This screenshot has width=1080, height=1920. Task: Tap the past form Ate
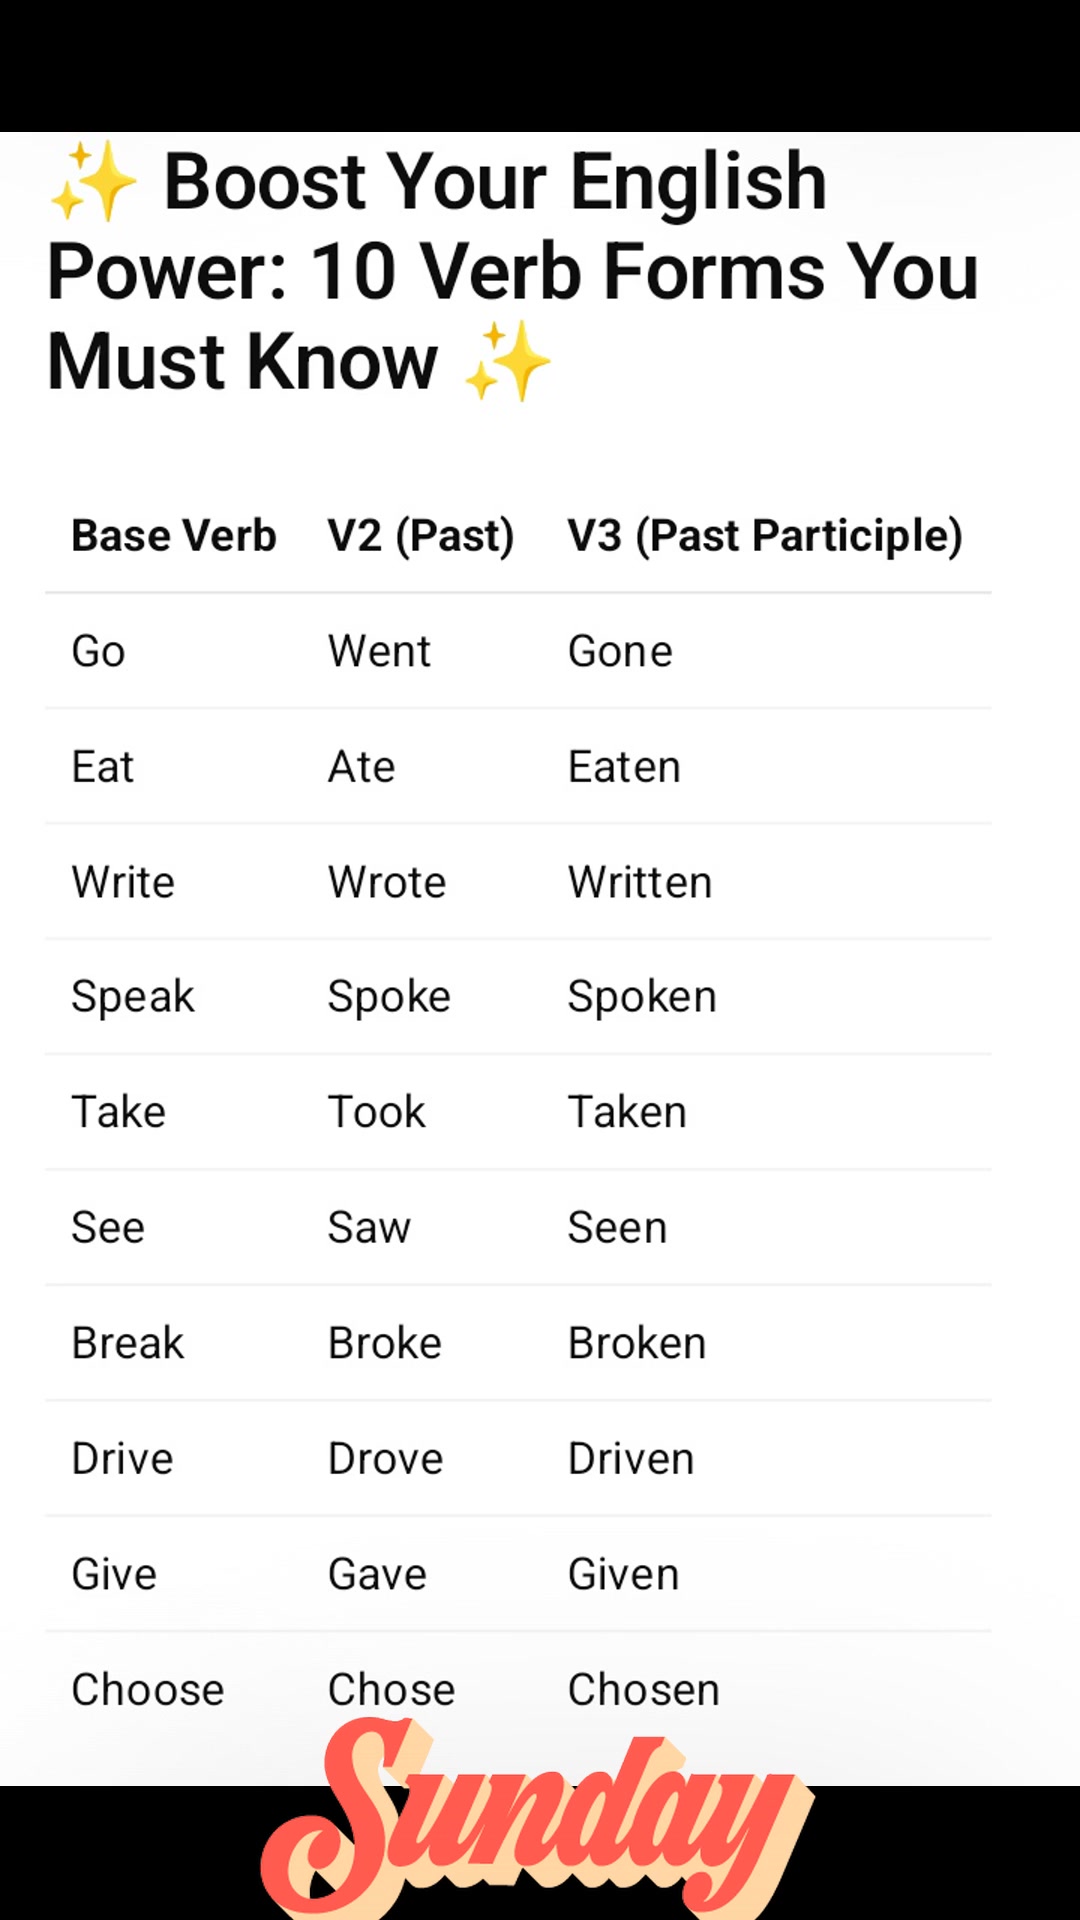pos(362,767)
